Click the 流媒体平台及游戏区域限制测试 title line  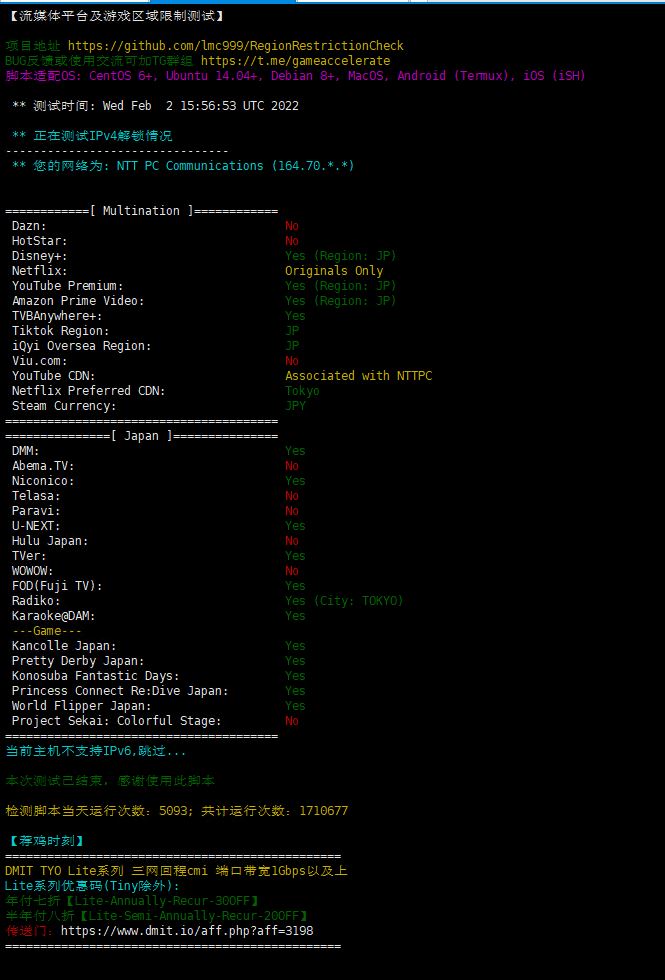(114, 16)
